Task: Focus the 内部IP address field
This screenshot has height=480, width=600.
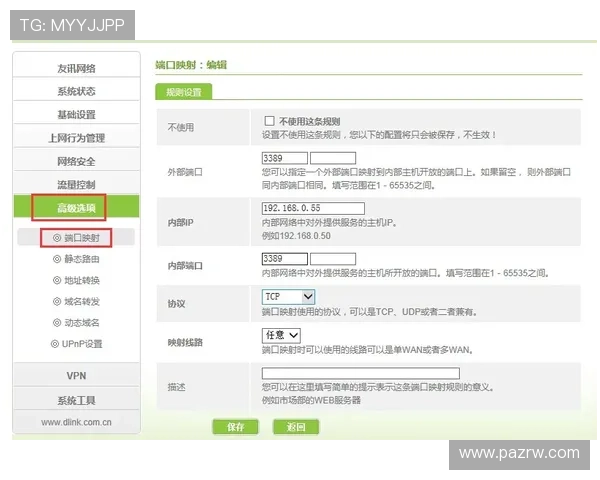Action: click(x=313, y=208)
